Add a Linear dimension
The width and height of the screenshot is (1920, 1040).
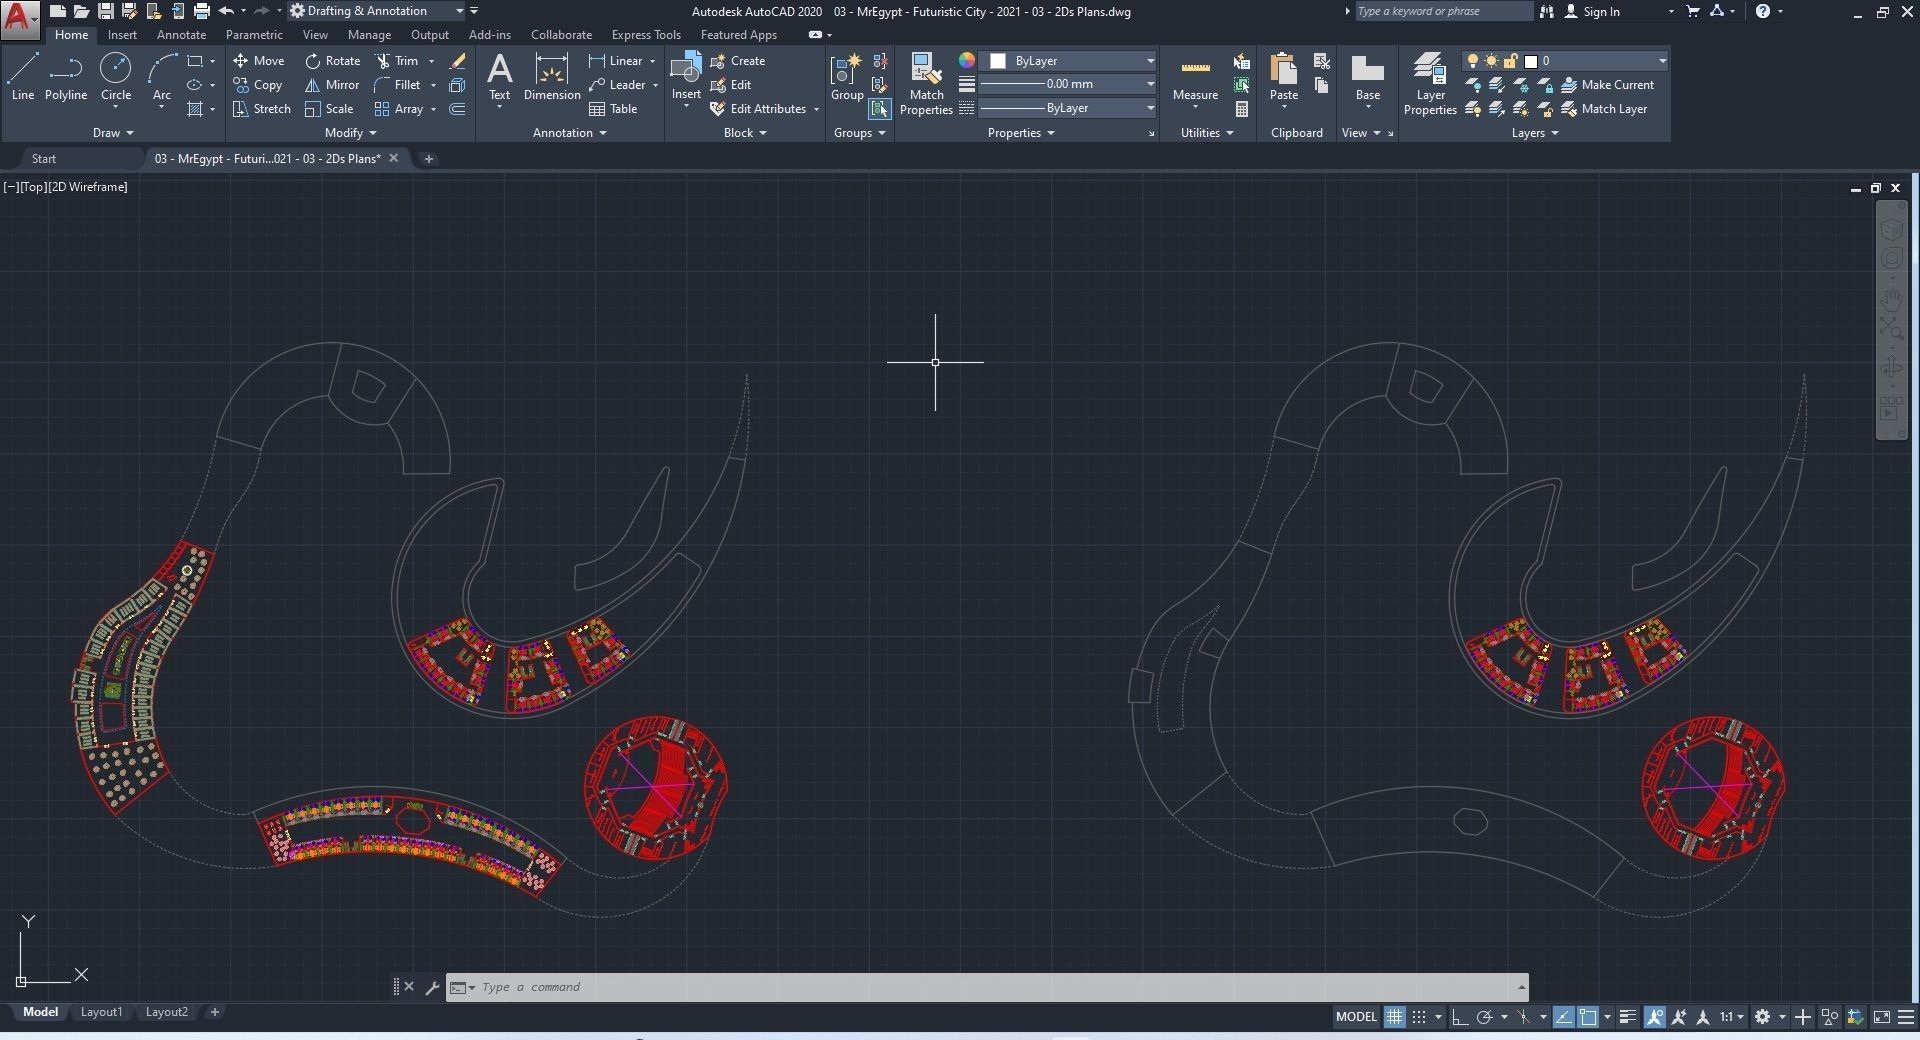(x=616, y=61)
